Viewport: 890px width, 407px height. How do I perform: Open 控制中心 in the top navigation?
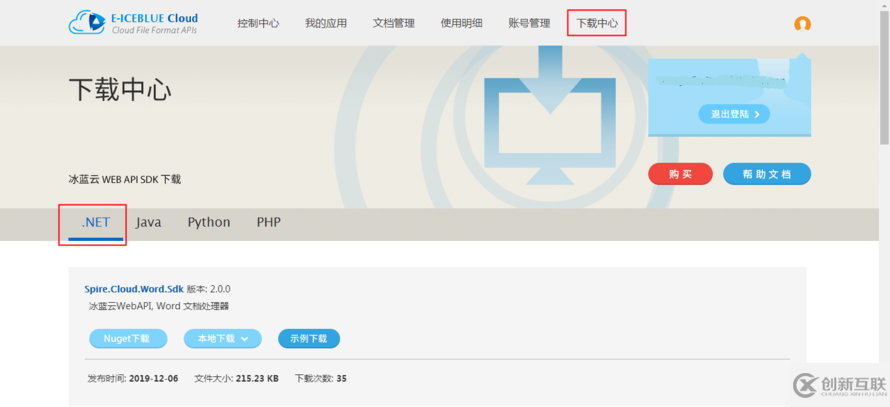[258, 23]
